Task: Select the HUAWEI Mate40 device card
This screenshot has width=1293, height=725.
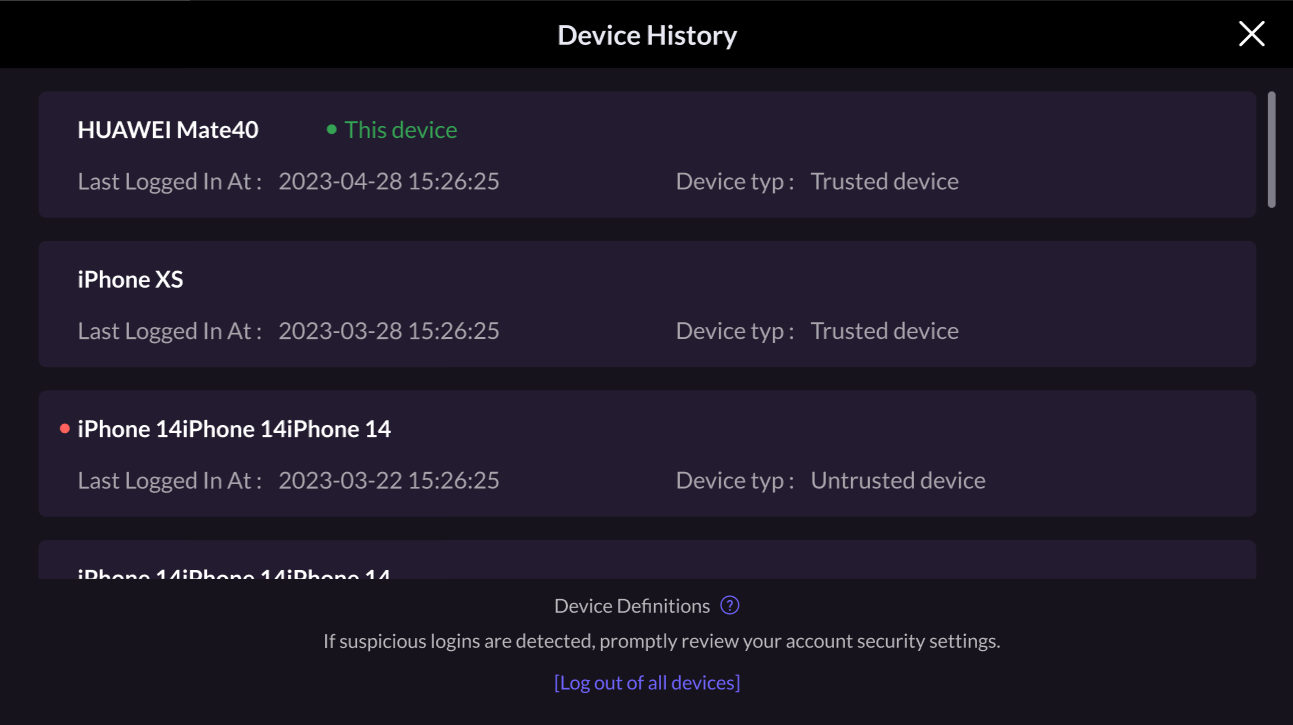Action: [646, 154]
